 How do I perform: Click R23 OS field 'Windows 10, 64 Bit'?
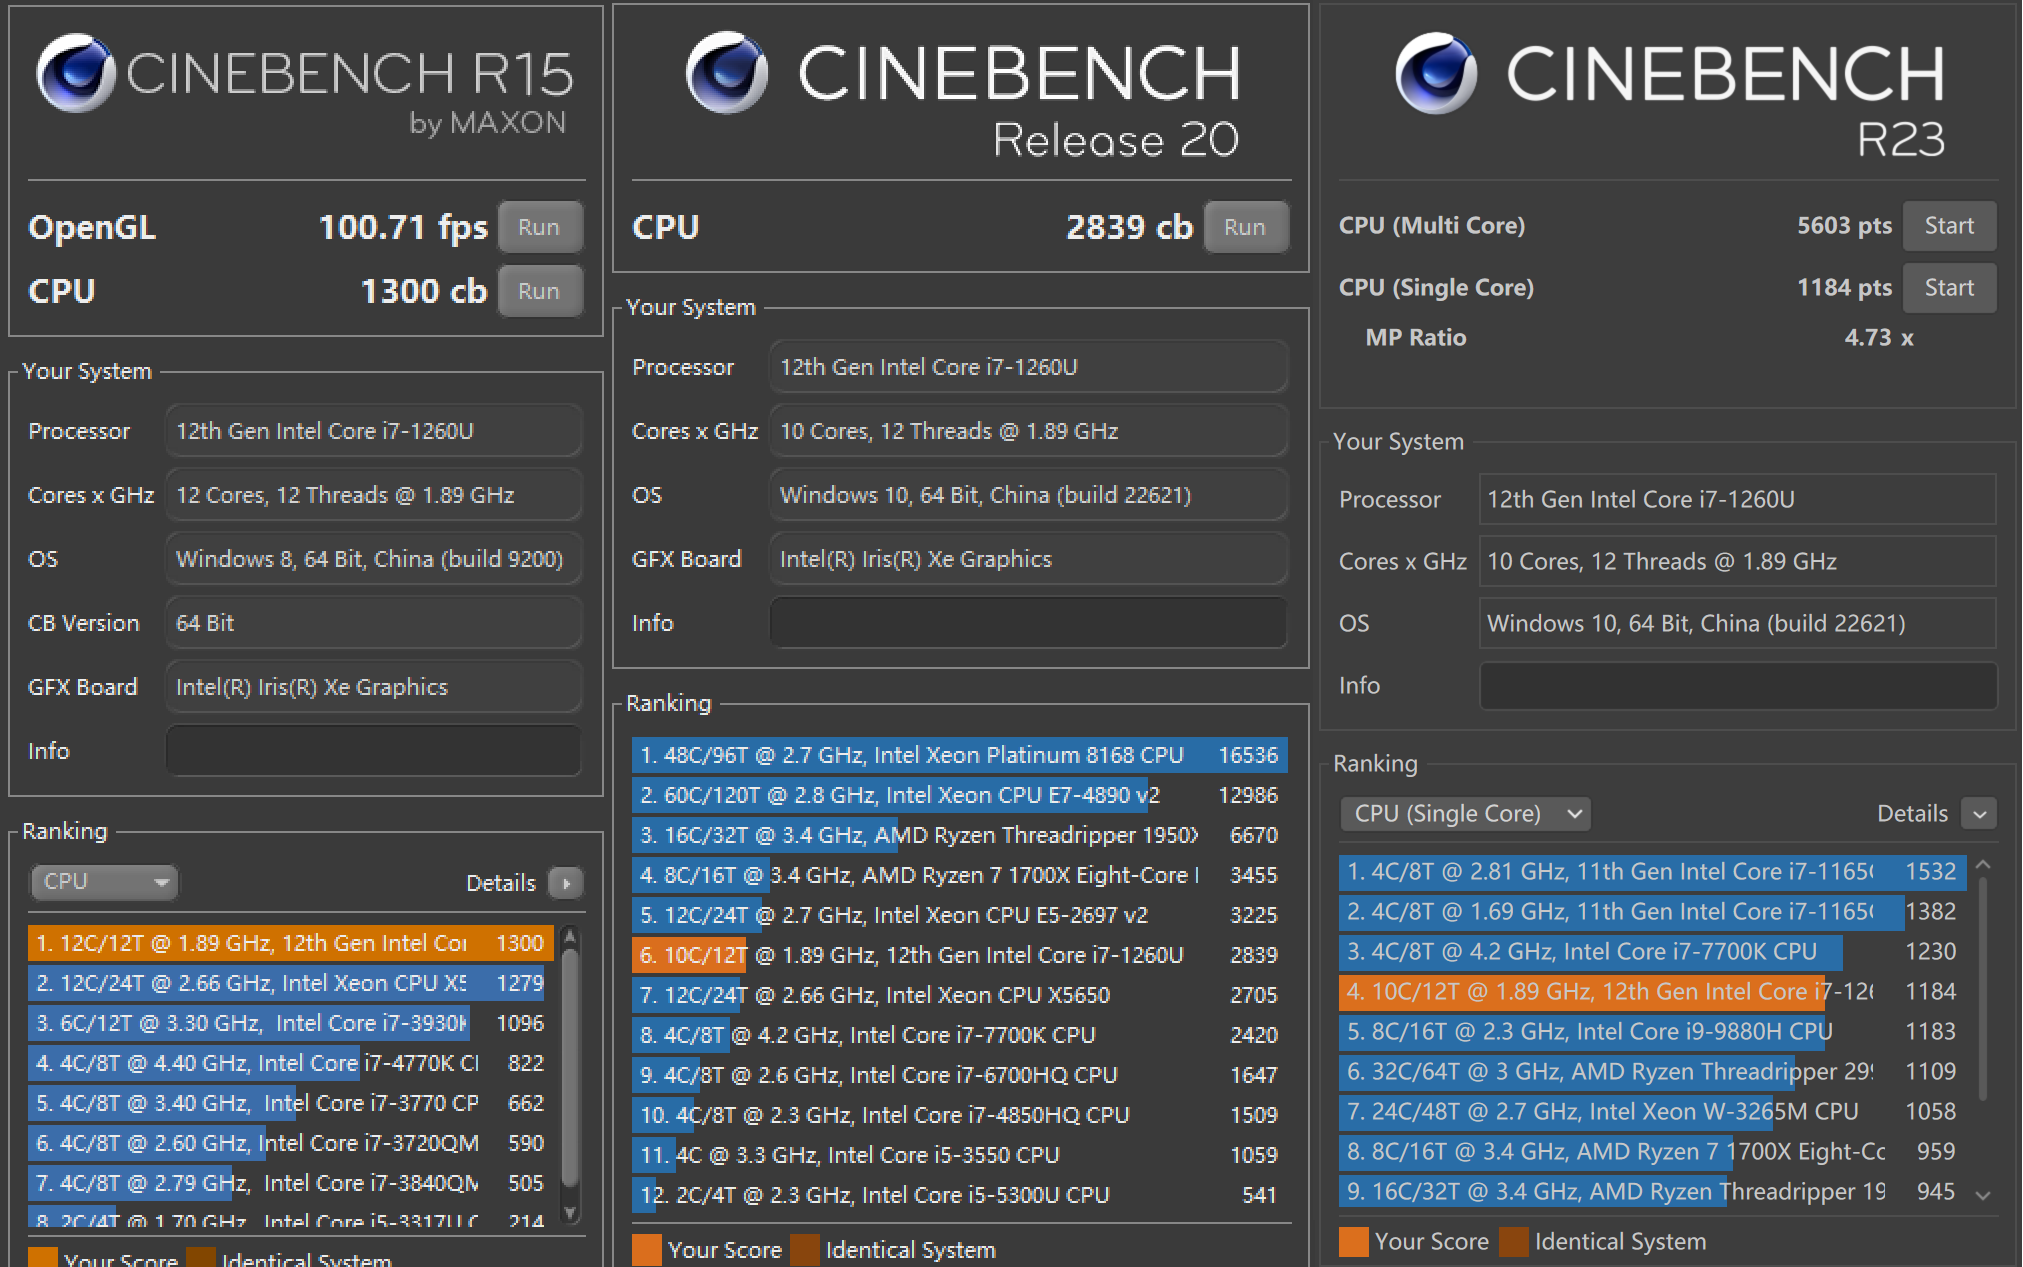coord(1738,623)
